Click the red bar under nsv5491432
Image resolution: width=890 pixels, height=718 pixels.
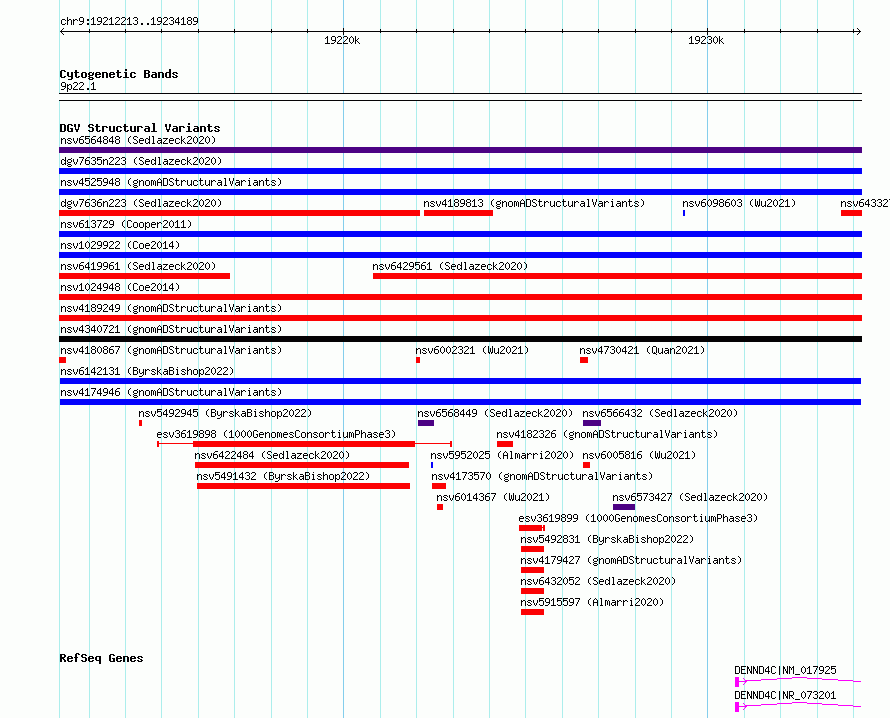(303, 486)
